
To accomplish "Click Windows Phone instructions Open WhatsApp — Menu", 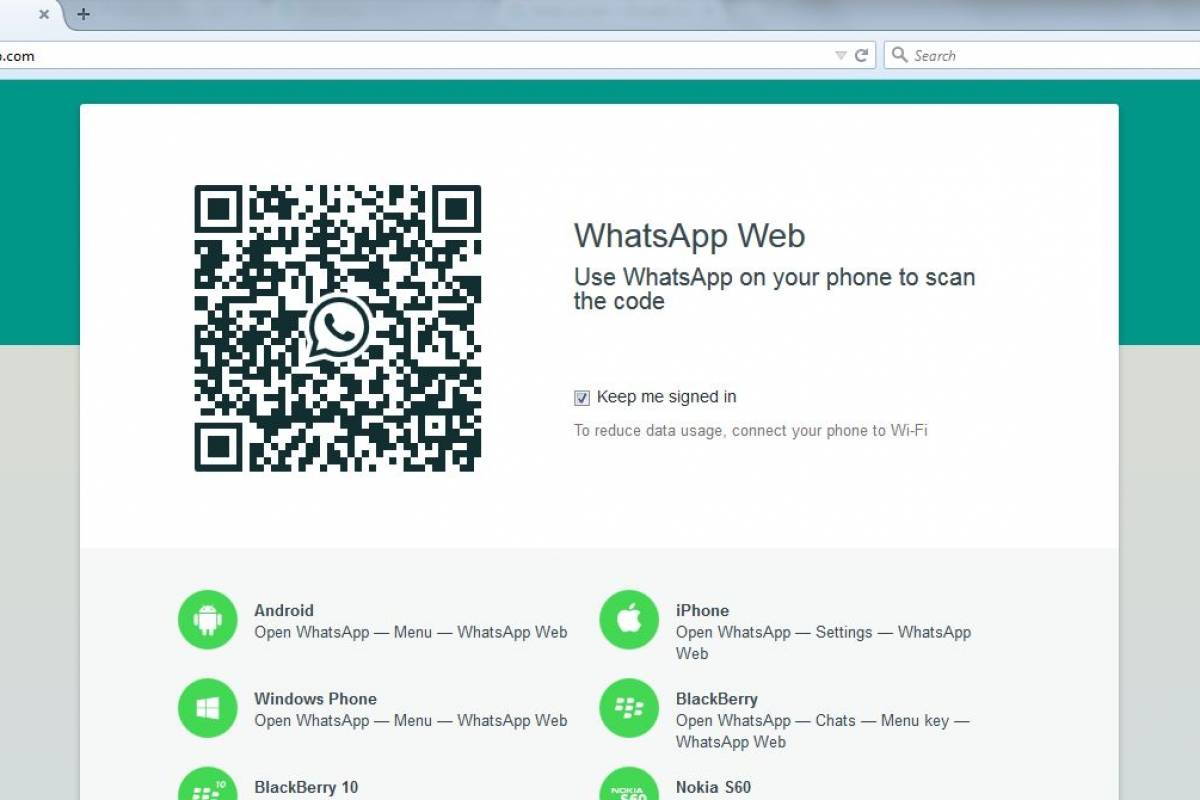I will click(410, 720).
